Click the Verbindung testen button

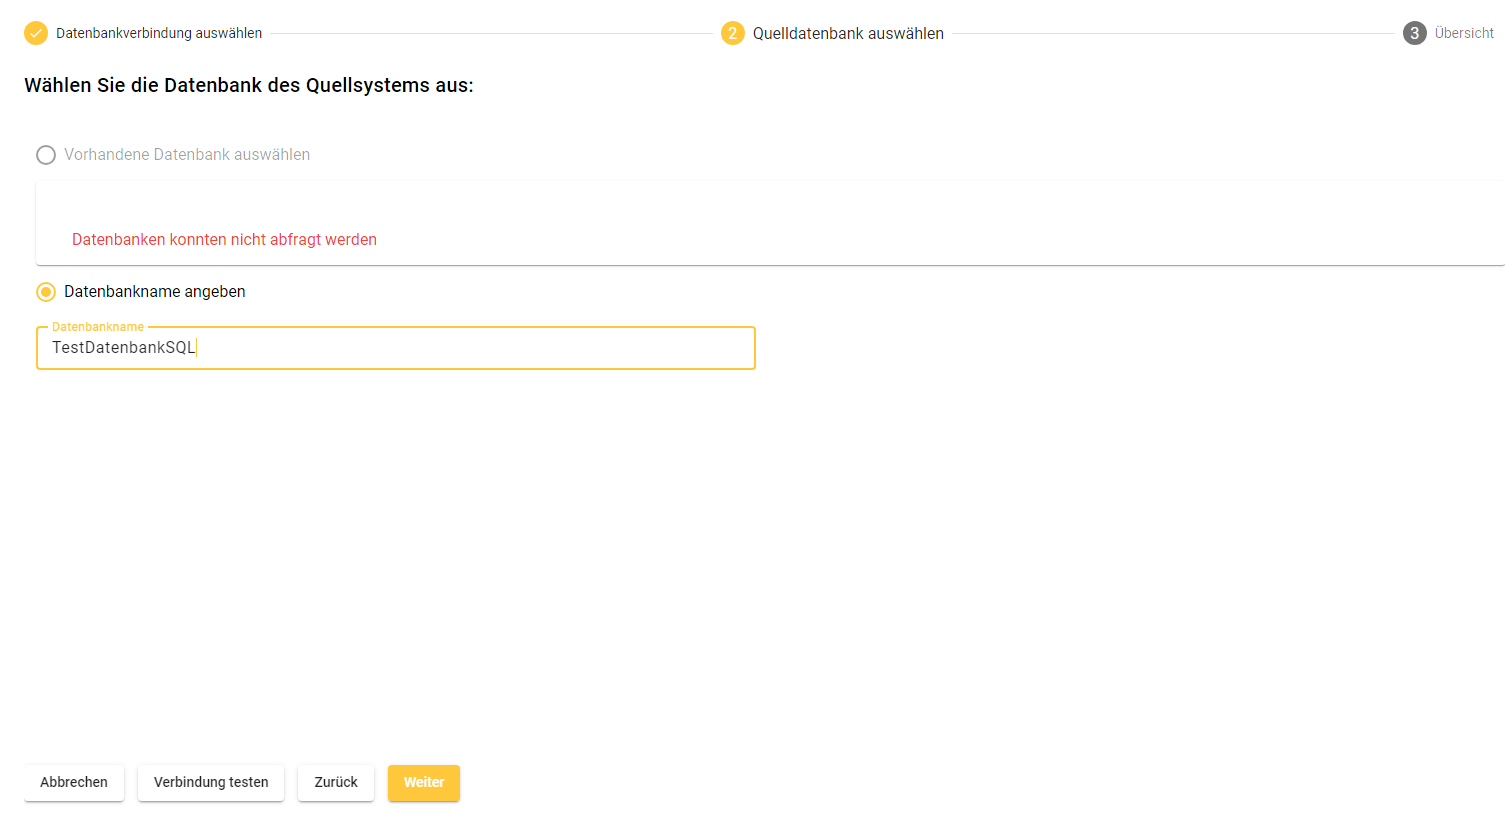[x=211, y=782]
